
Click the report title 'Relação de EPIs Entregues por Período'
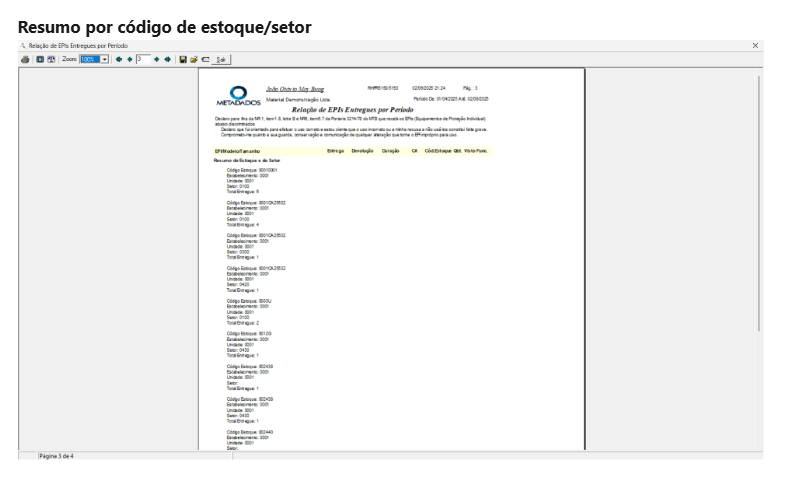coord(352,109)
